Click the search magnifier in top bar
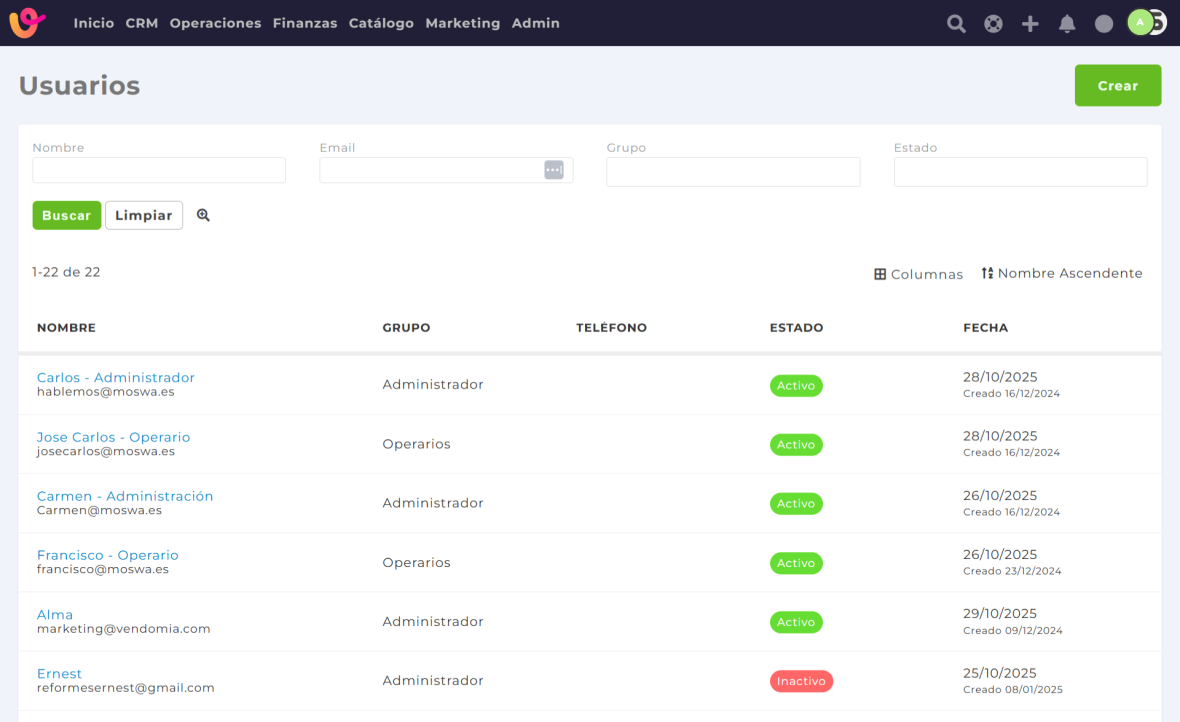1180x722 pixels. [x=956, y=24]
